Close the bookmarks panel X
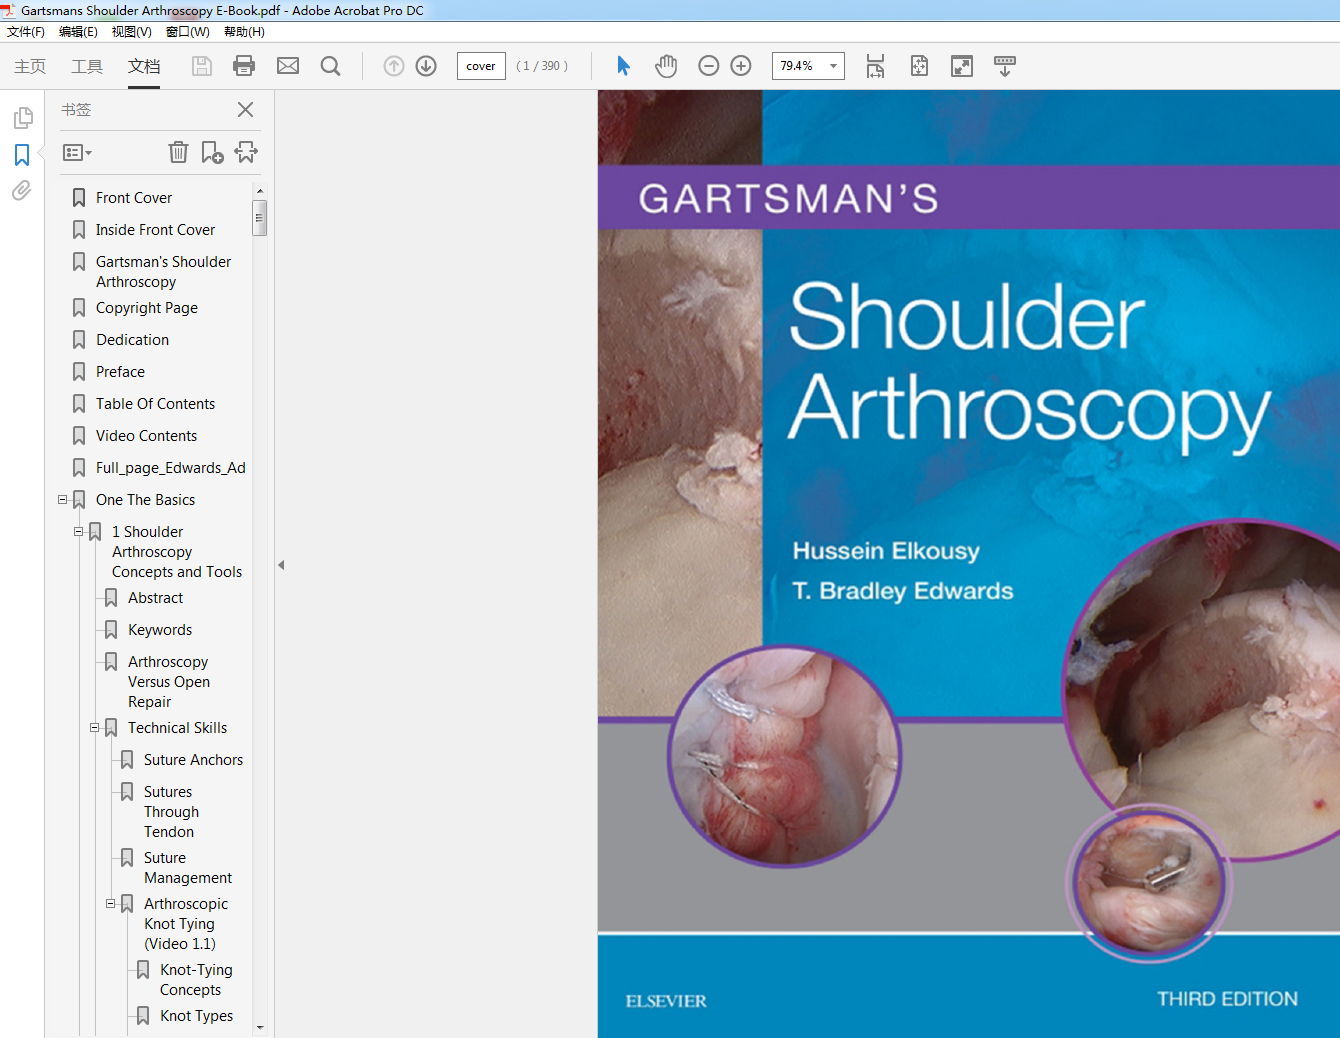The height and width of the screenshot is (1038, 1340). click(x=245, y=109)
